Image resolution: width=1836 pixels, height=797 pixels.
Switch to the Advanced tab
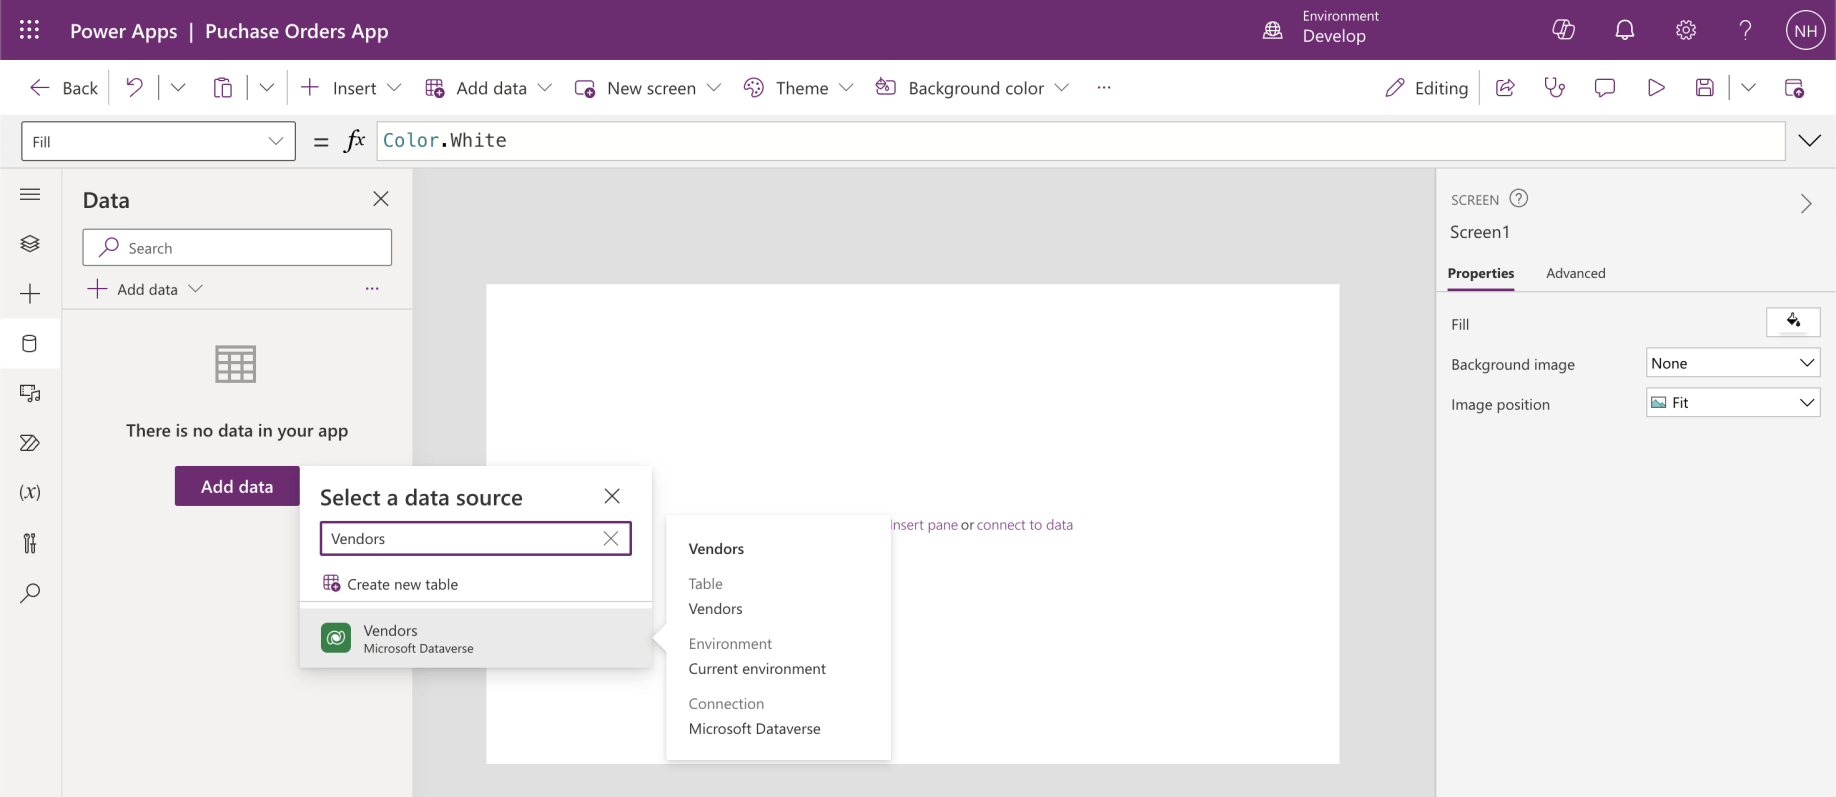[x=1576, y=273]
